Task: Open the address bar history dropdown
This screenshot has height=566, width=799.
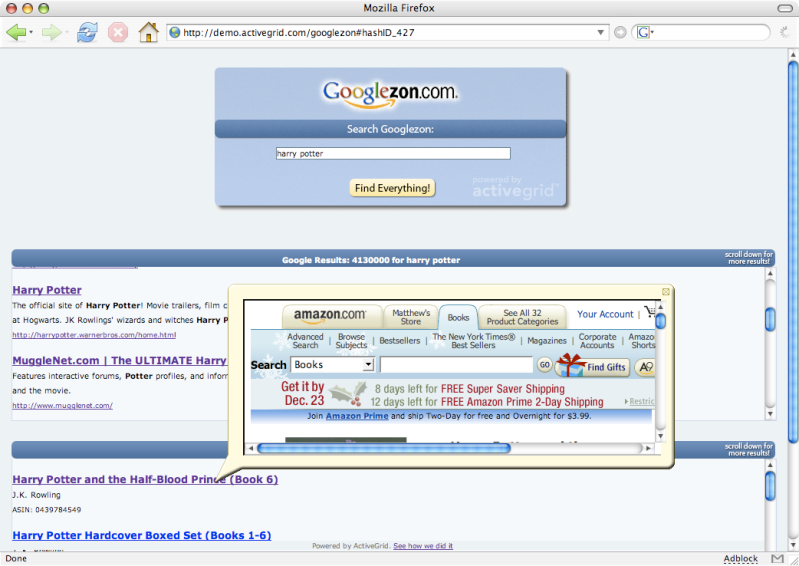Action: [600, 33]
